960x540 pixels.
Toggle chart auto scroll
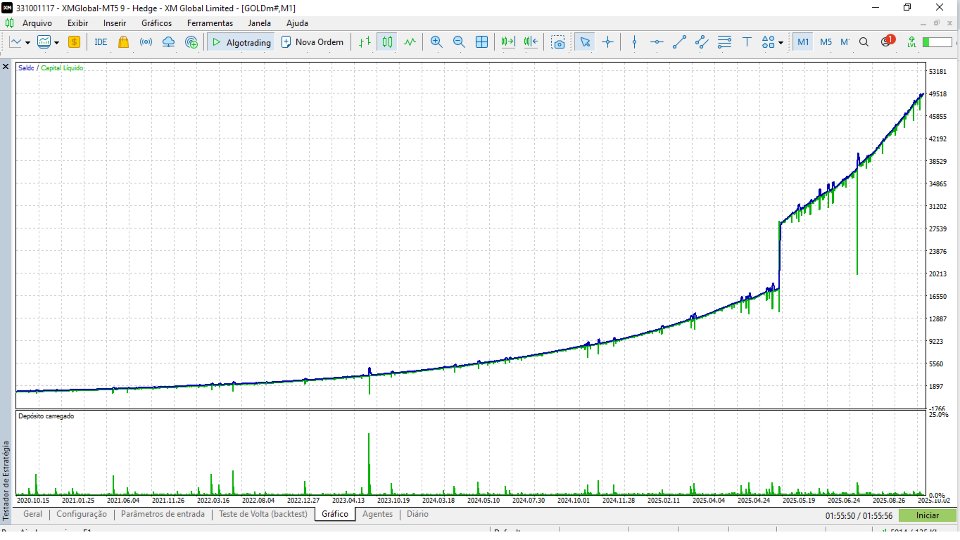click(508, 42)
